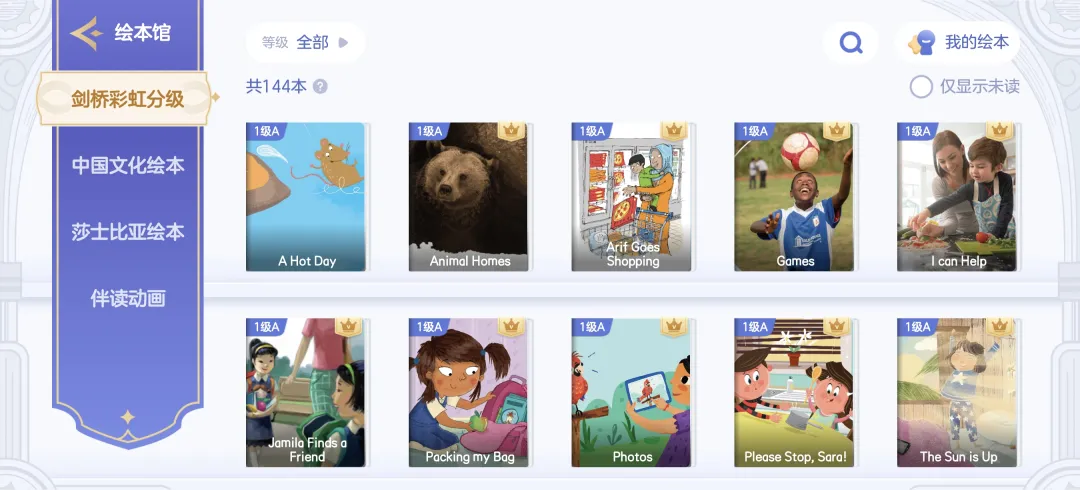
Task: Click the triangle arrow next to 全部
Action: pyautogui.click(x=344, y=43)
